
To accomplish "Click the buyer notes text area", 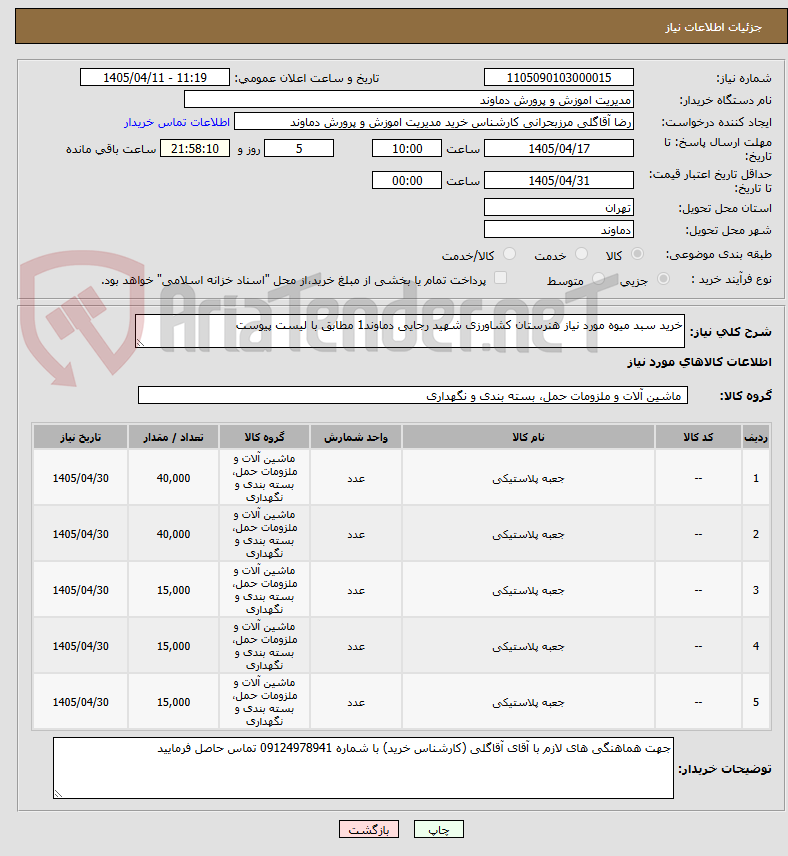I will 363,768.
